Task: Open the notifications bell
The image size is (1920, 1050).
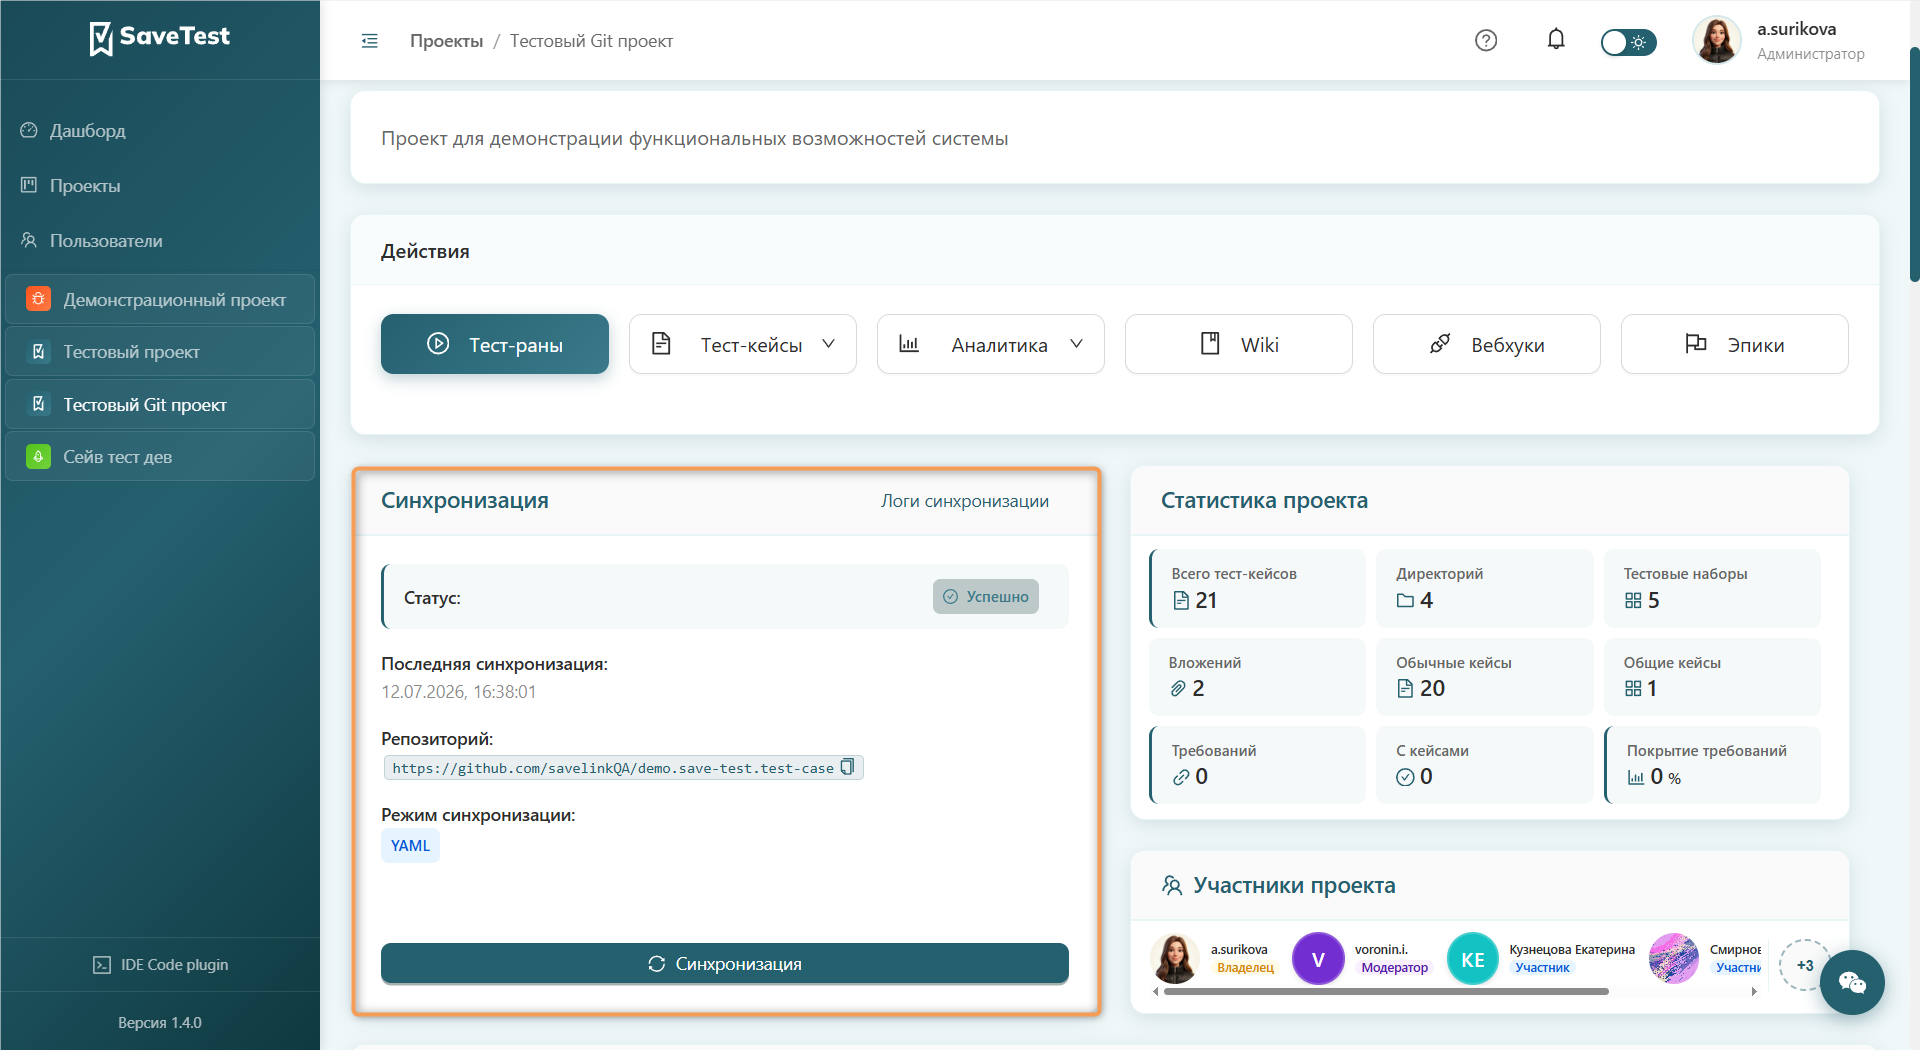Action: (1556, 40)
